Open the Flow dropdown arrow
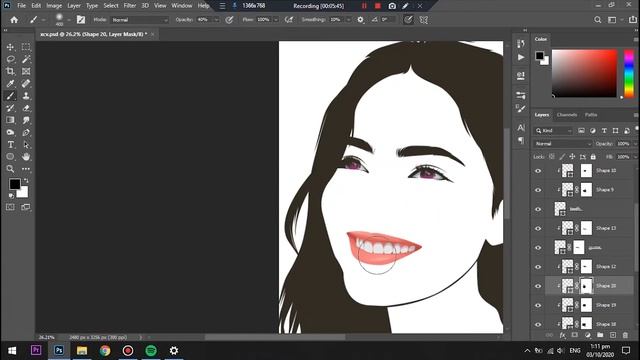Viewport: 640px width, 360px height. click(x=276, y=20)
